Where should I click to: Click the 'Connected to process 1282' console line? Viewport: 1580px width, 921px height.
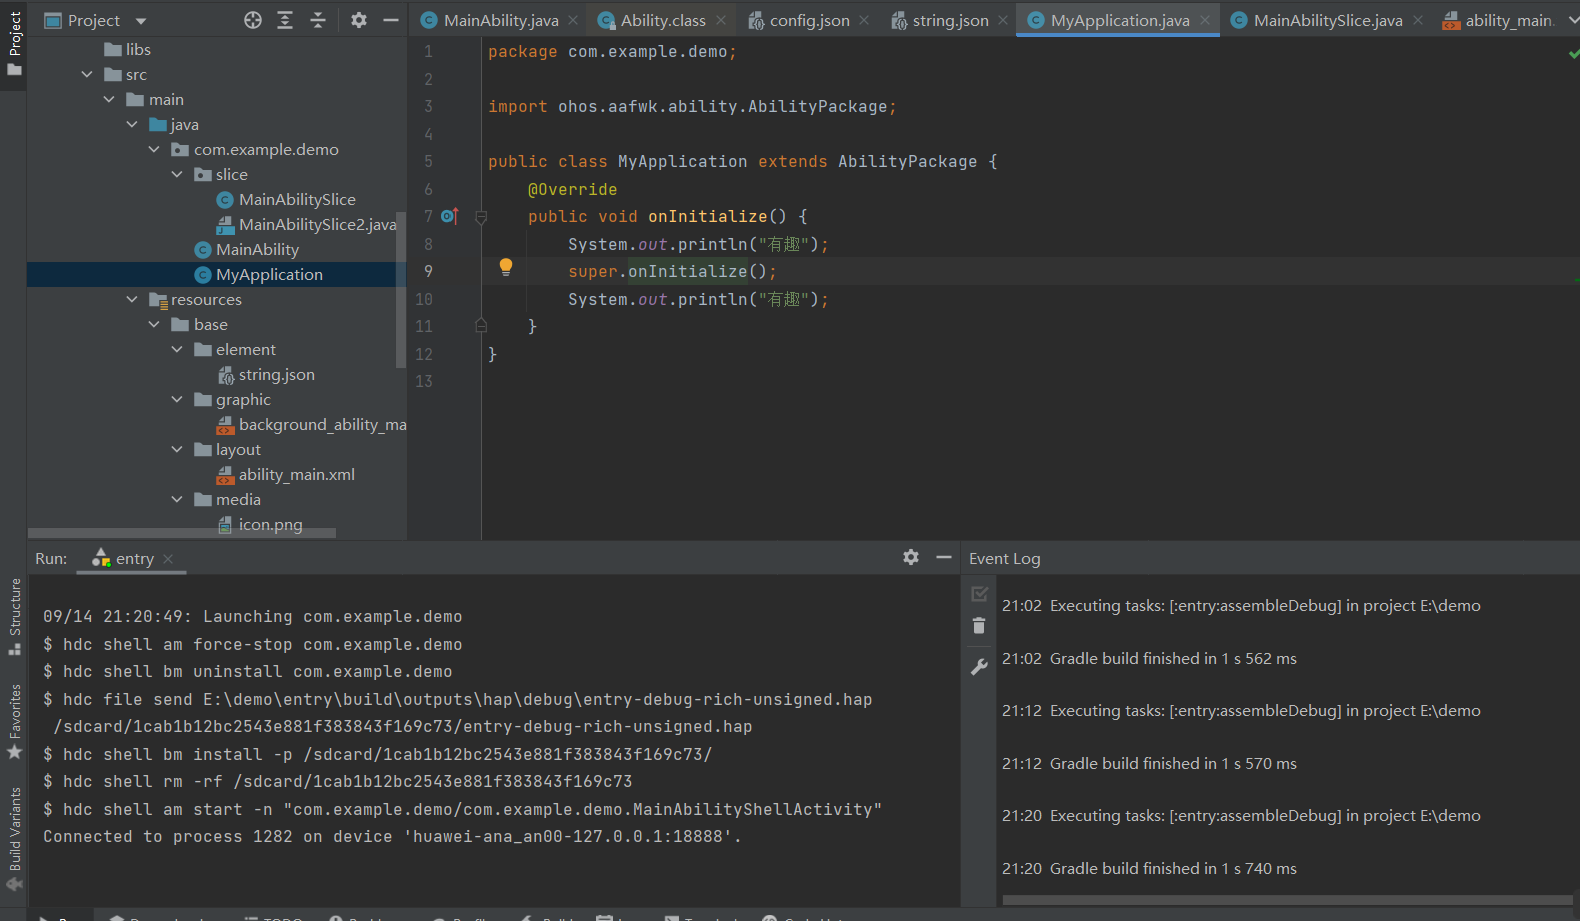[x=392, y=836]
